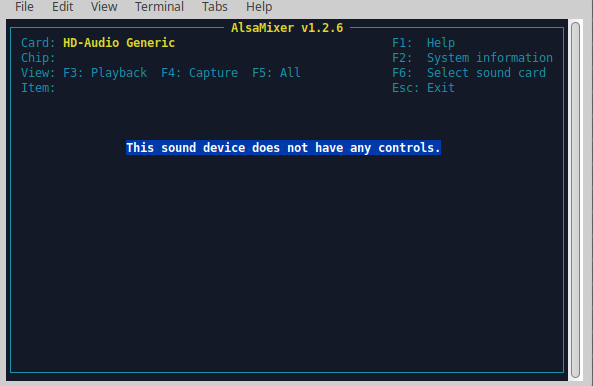Click the Card: label
The image size is (593, 386).
38,43
